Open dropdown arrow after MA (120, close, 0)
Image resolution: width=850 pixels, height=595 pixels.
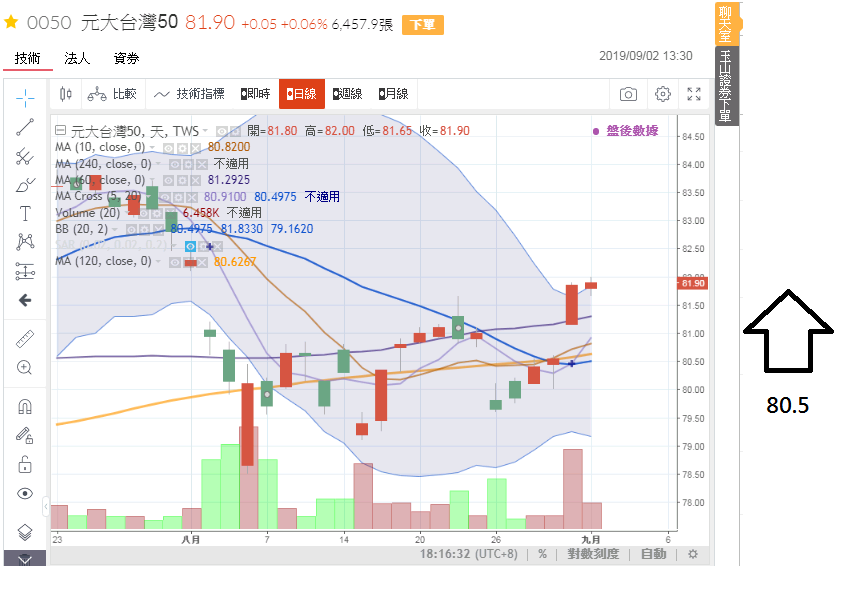click(x=158, y=262)
